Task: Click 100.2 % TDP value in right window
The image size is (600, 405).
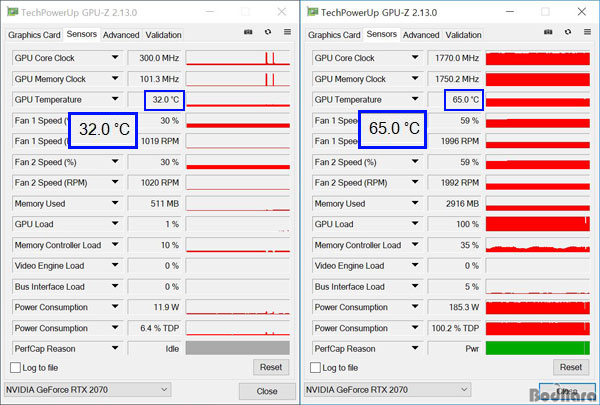Action: pyautogui.click(x=455, y=328)
